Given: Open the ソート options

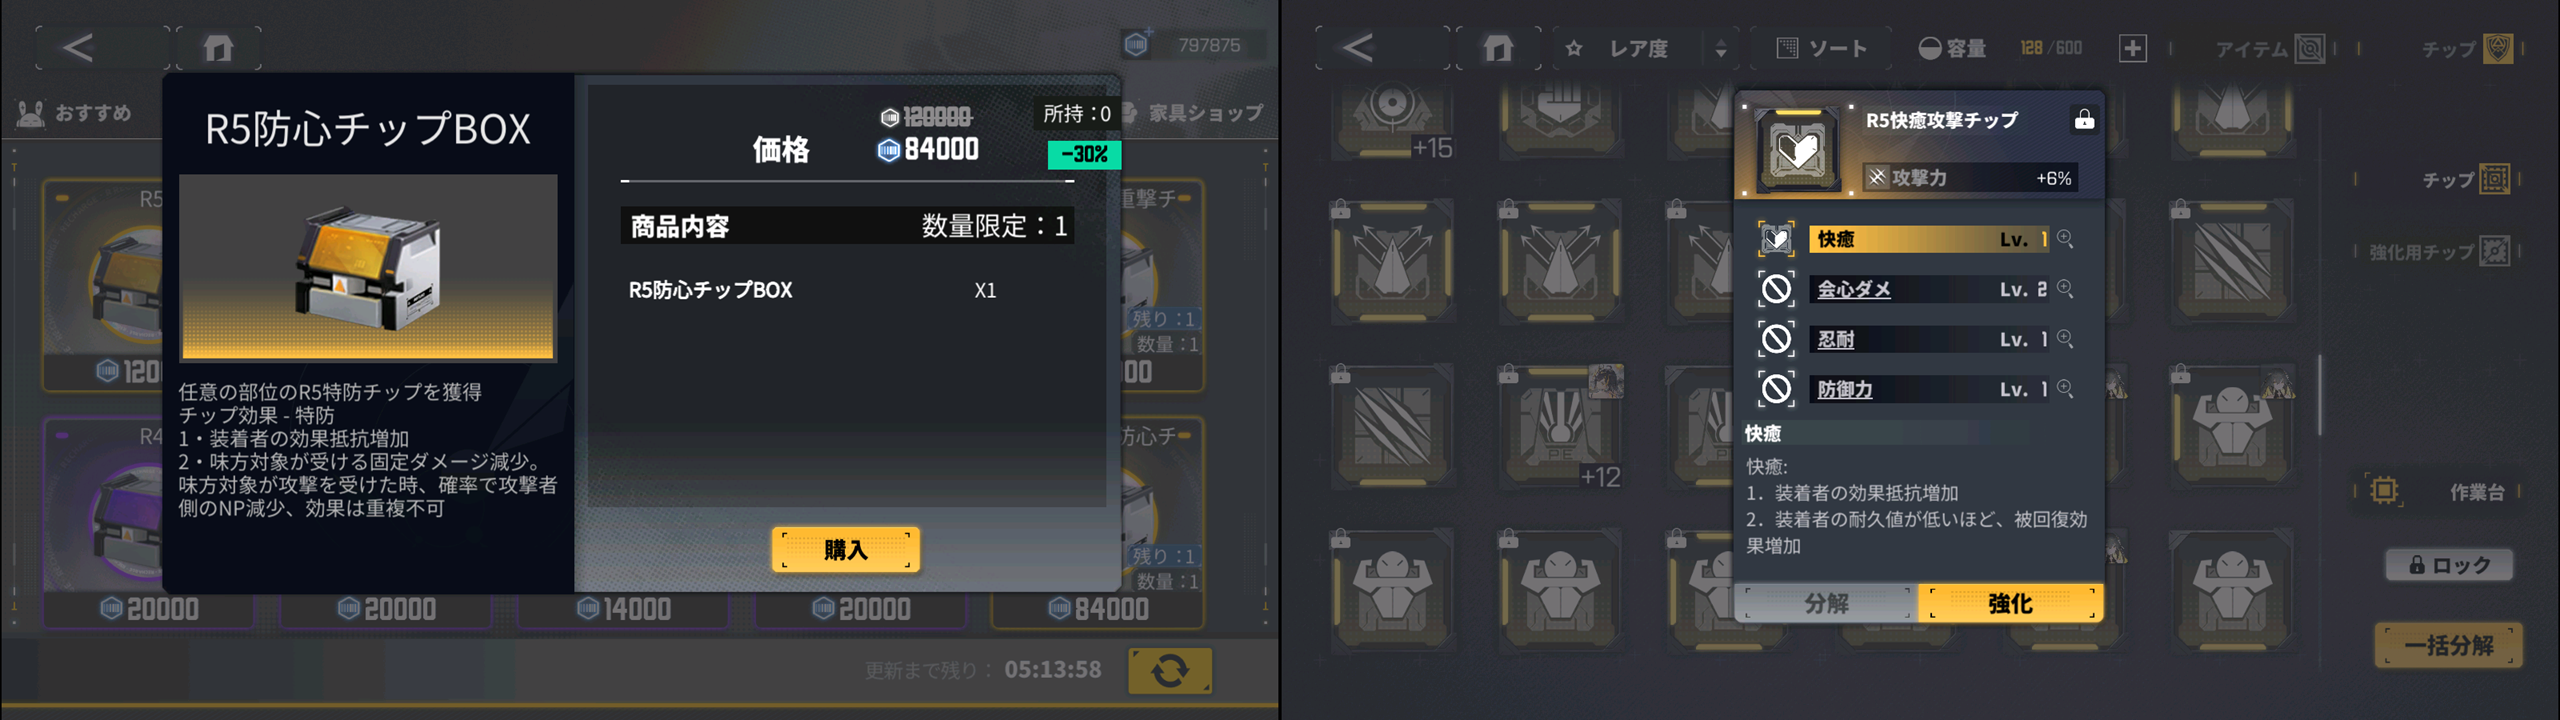Looking at the screenshot, I should click(1821, 48).
